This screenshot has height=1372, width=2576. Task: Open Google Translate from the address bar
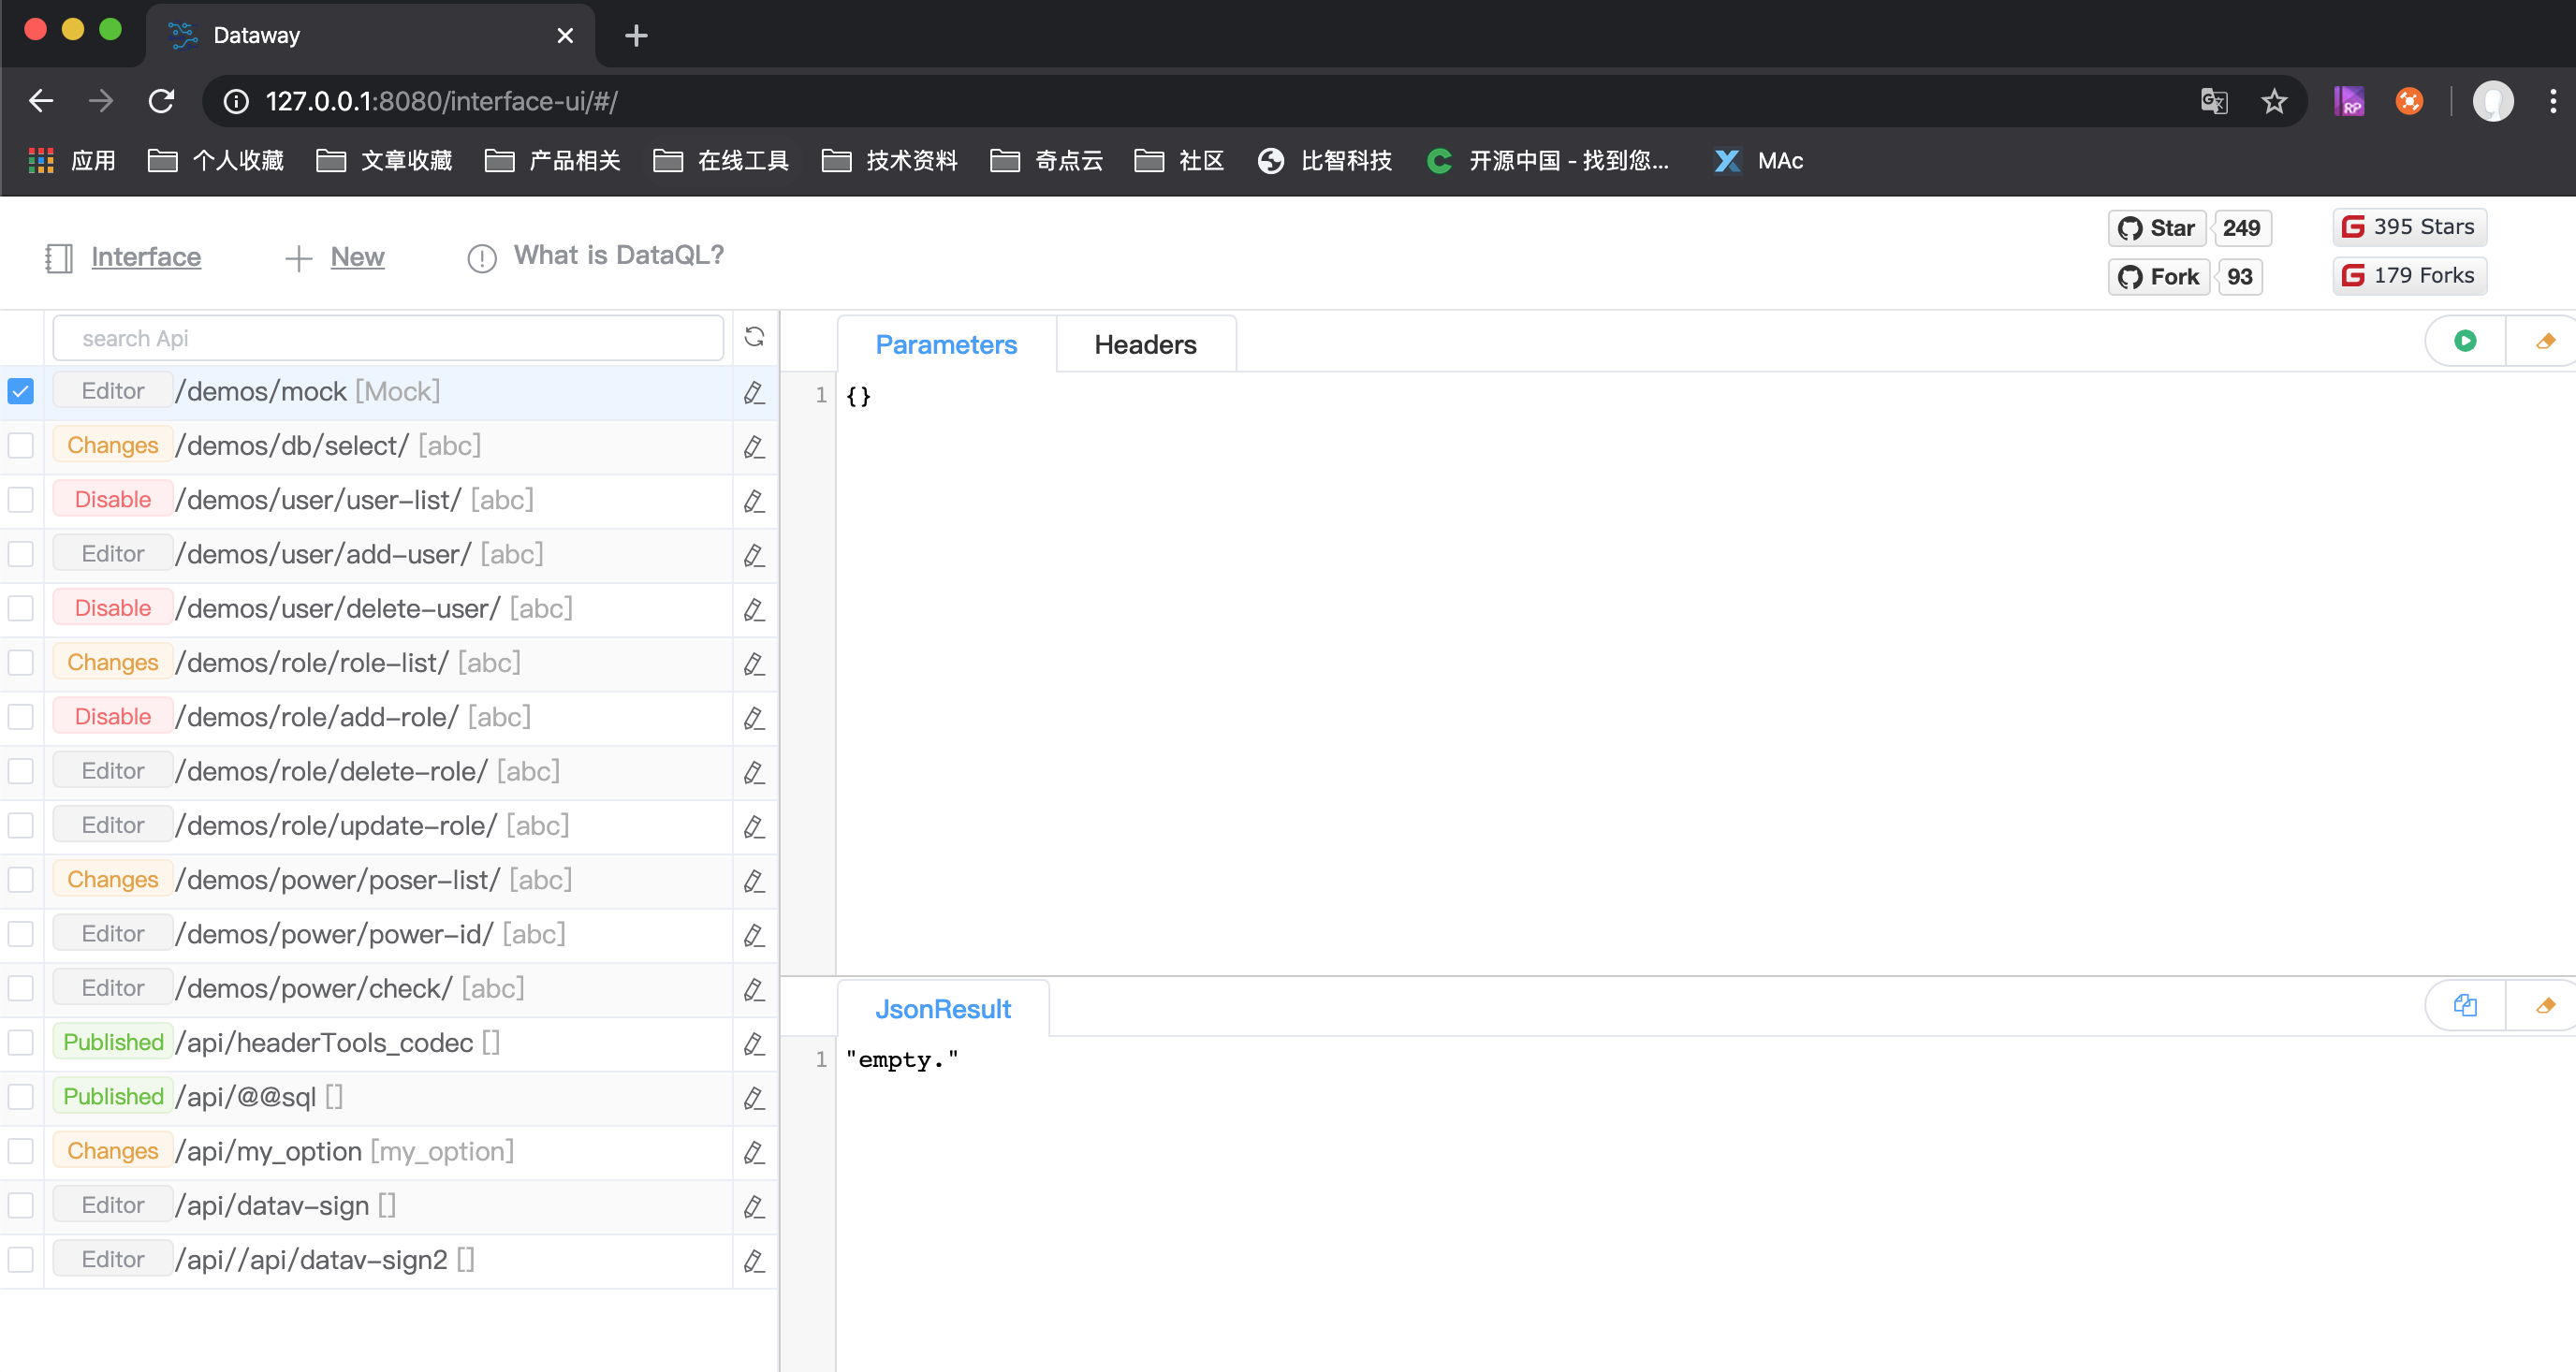(2213, 101)
